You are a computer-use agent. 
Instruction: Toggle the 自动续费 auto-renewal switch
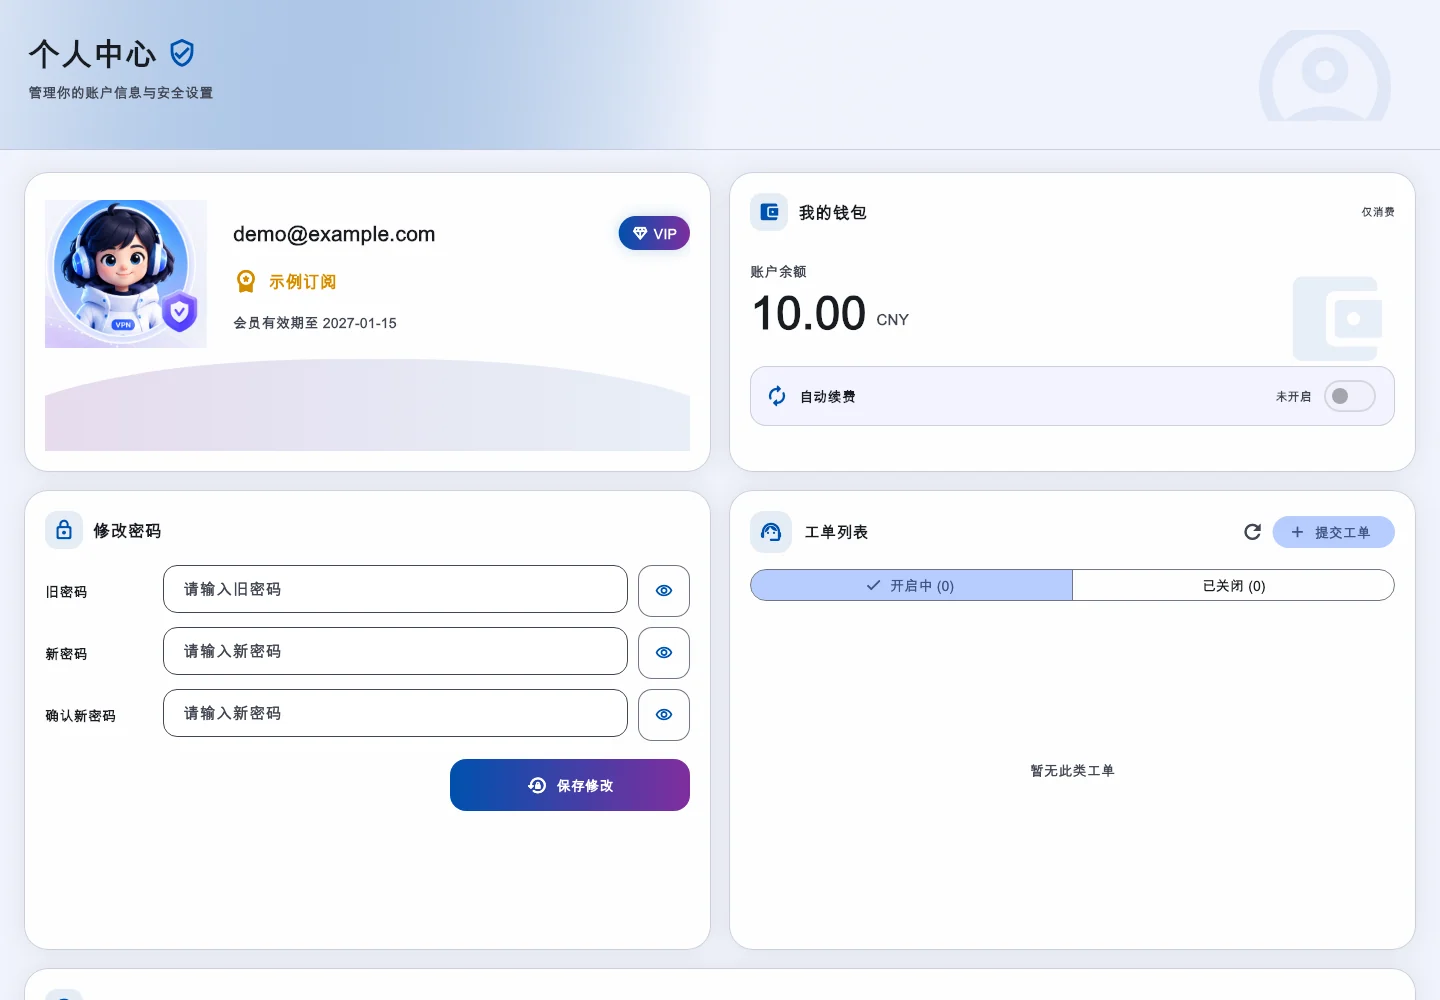click(1349, 396)
